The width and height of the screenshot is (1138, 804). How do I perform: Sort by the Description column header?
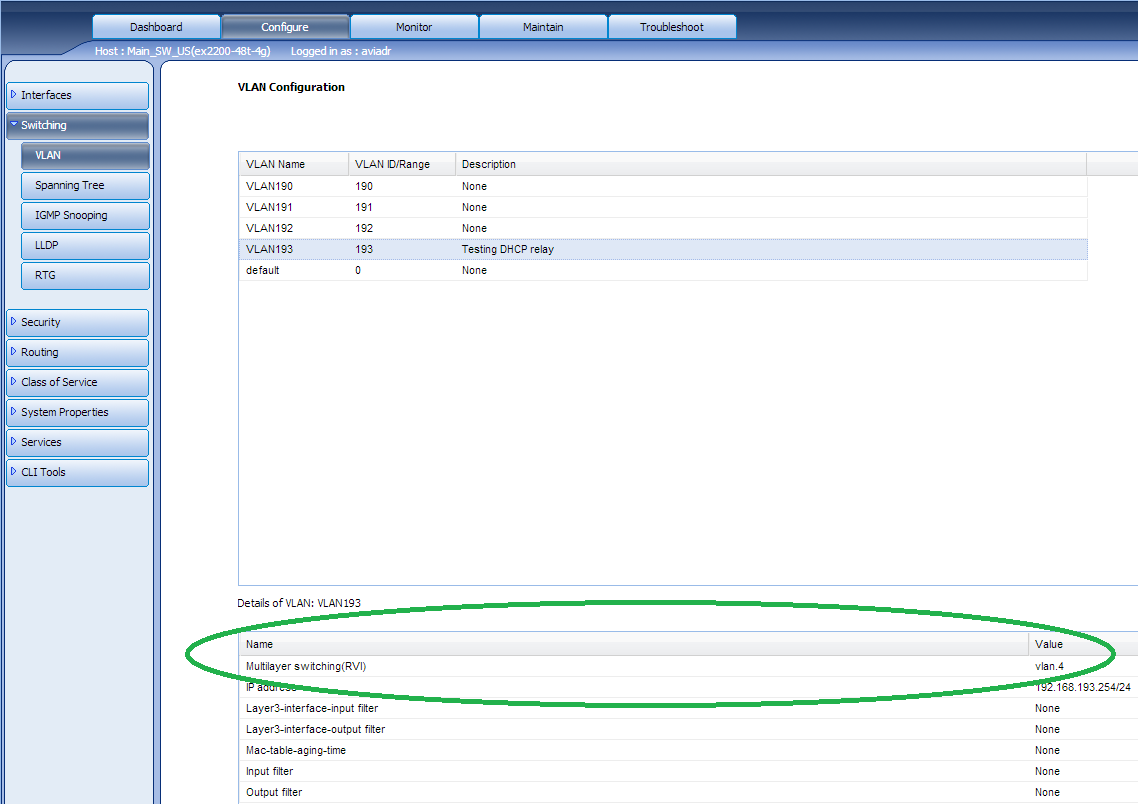[771, 164]
